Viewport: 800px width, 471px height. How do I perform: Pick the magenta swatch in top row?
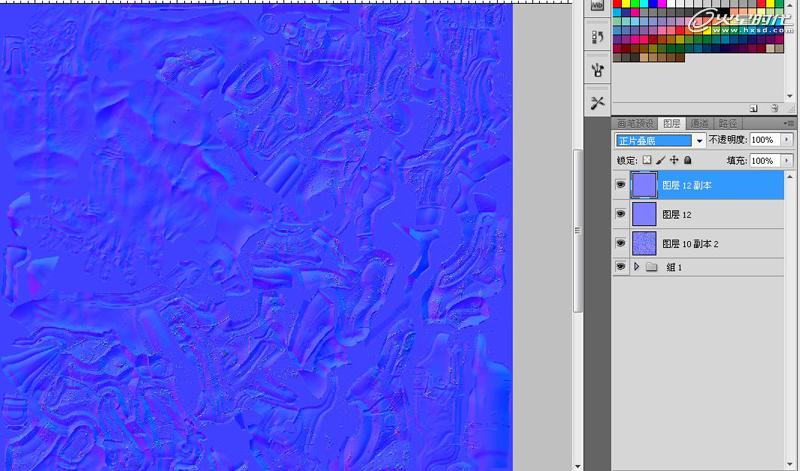662,4
